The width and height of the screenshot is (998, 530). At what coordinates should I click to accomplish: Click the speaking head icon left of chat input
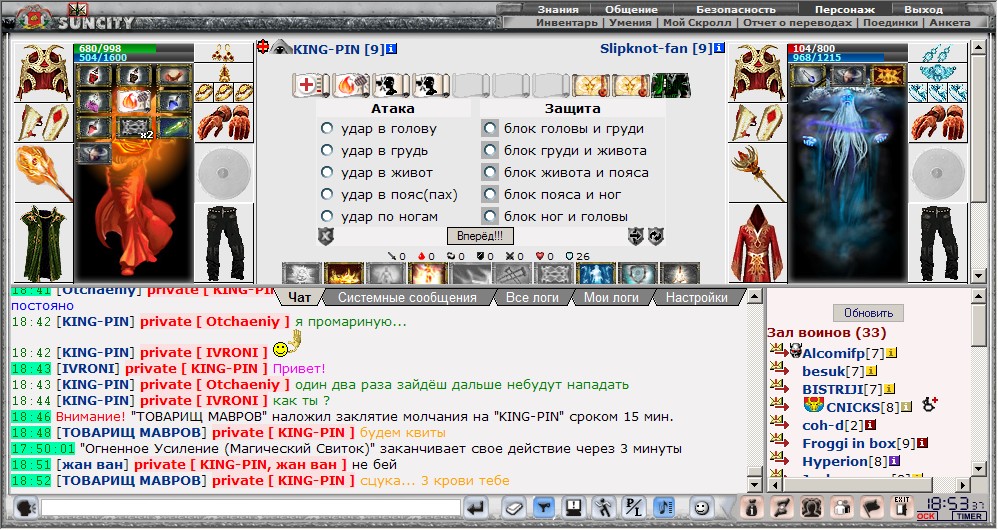[x=25, y=508]
